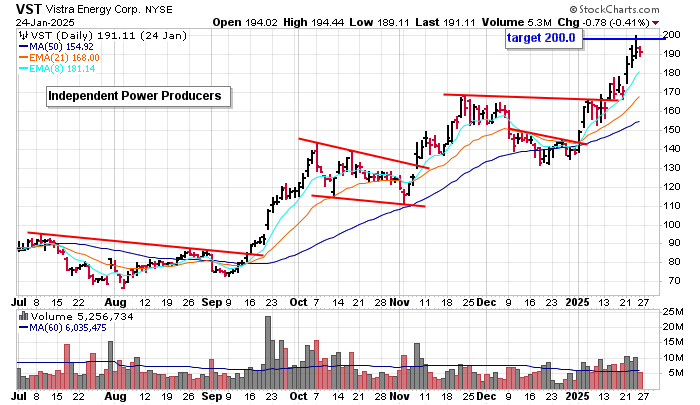Click the cyan EMA(8) line marker
The height and width of the screenshot is (405, 700).
24,69
